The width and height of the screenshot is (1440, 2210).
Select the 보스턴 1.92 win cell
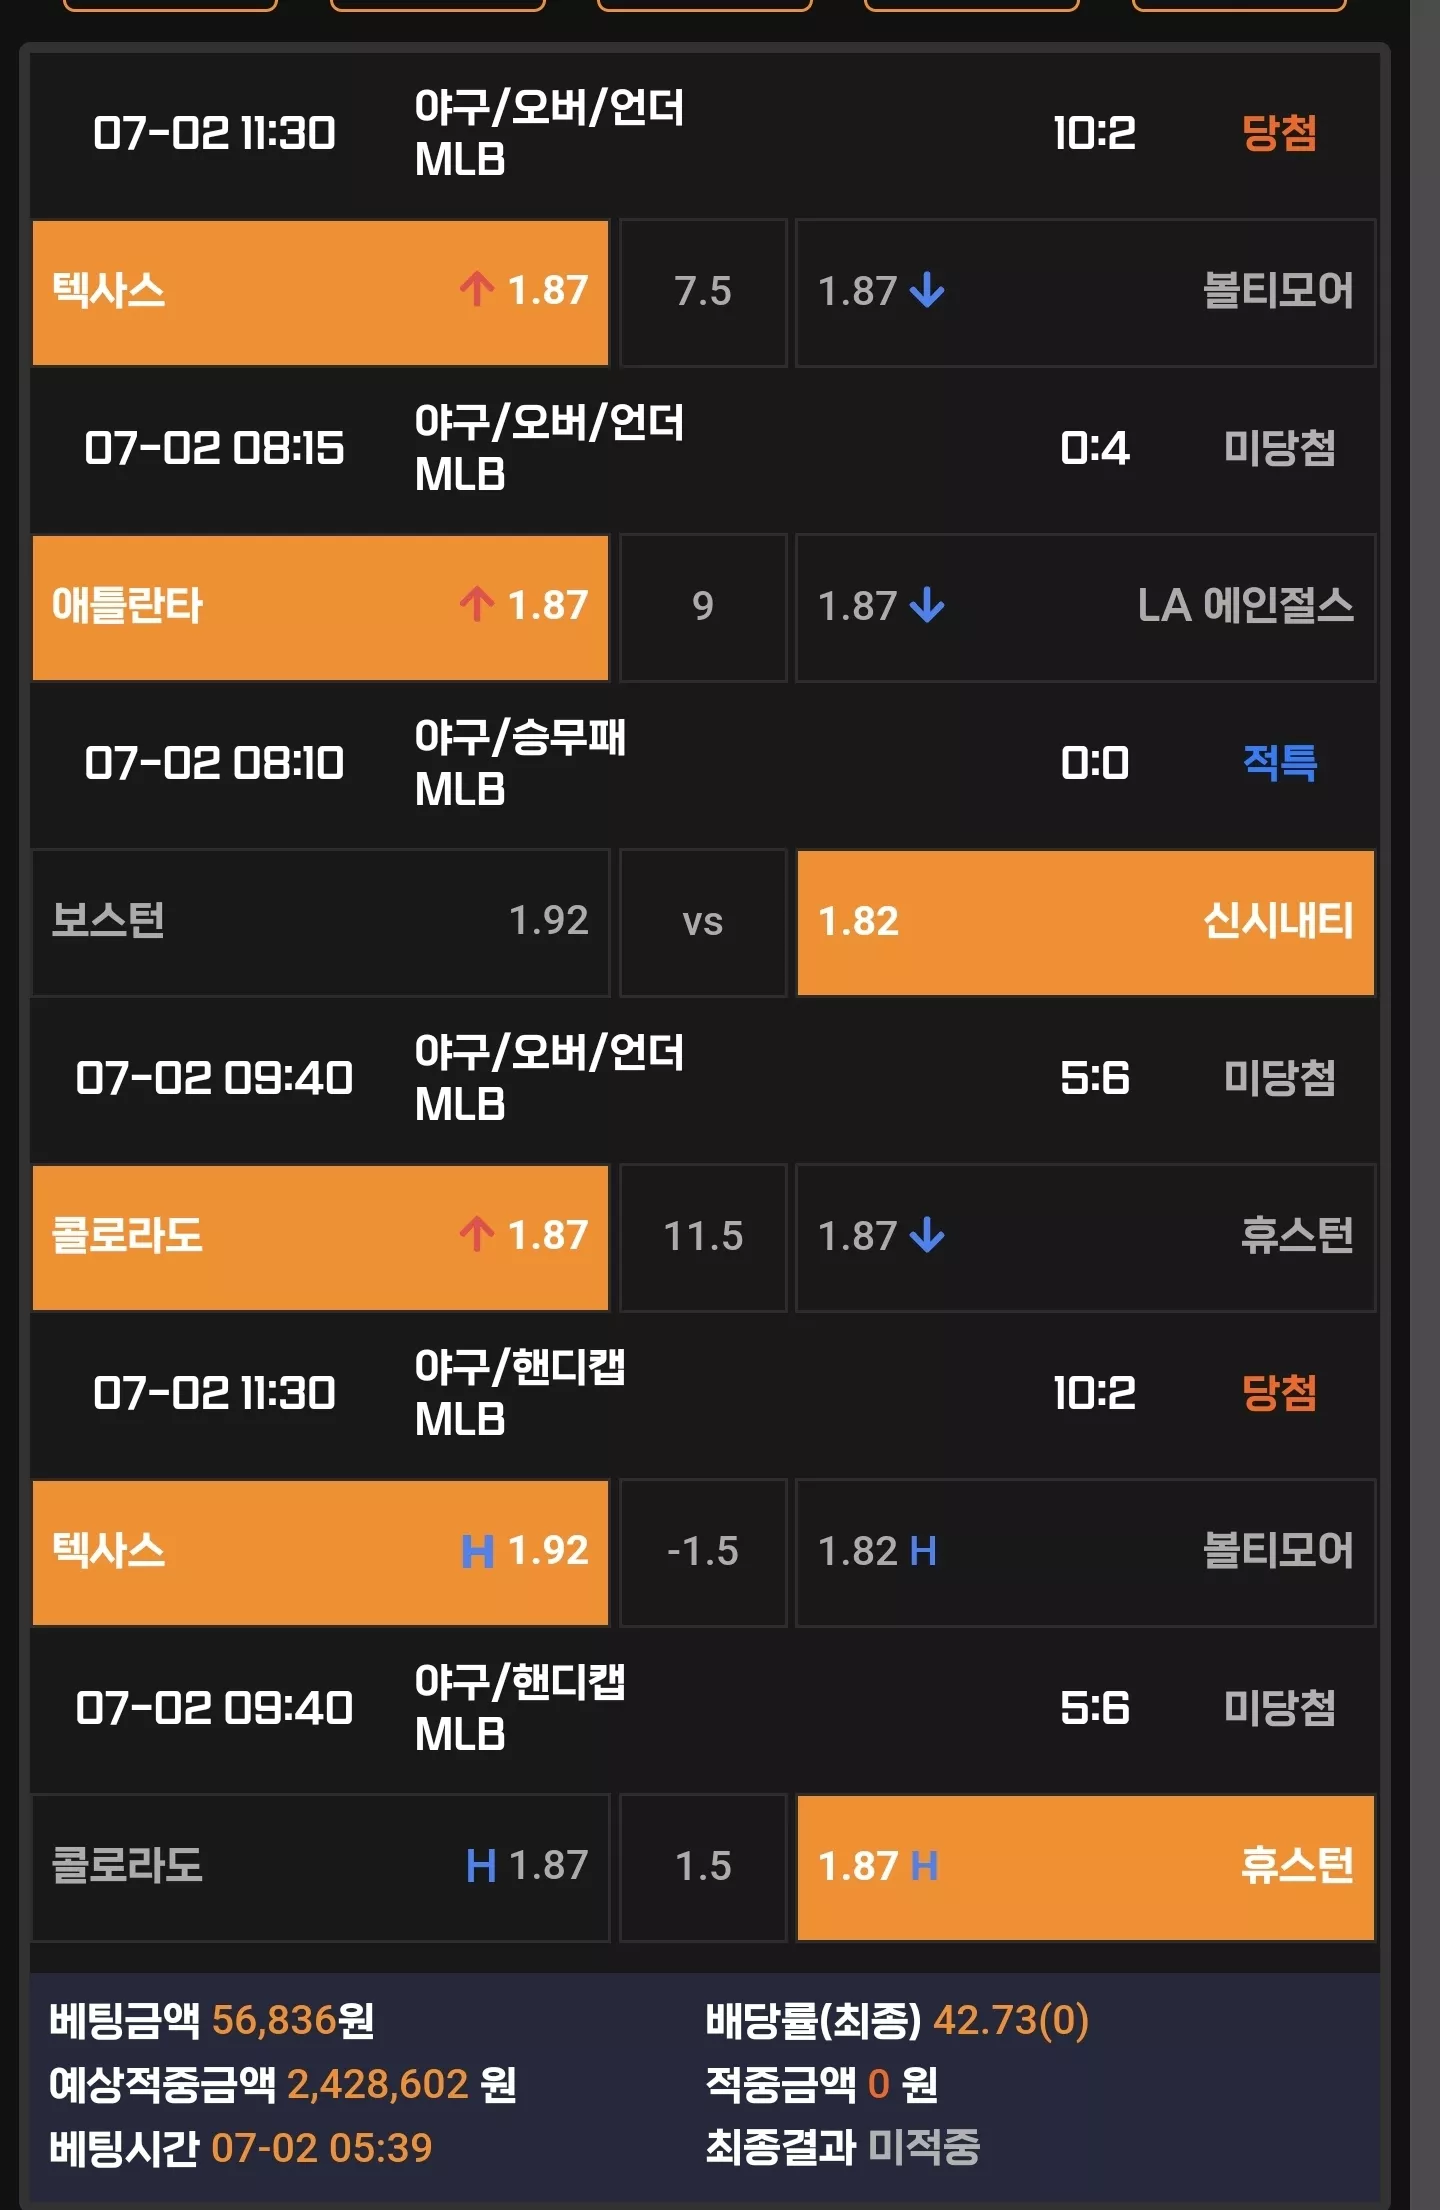point(321,922)
